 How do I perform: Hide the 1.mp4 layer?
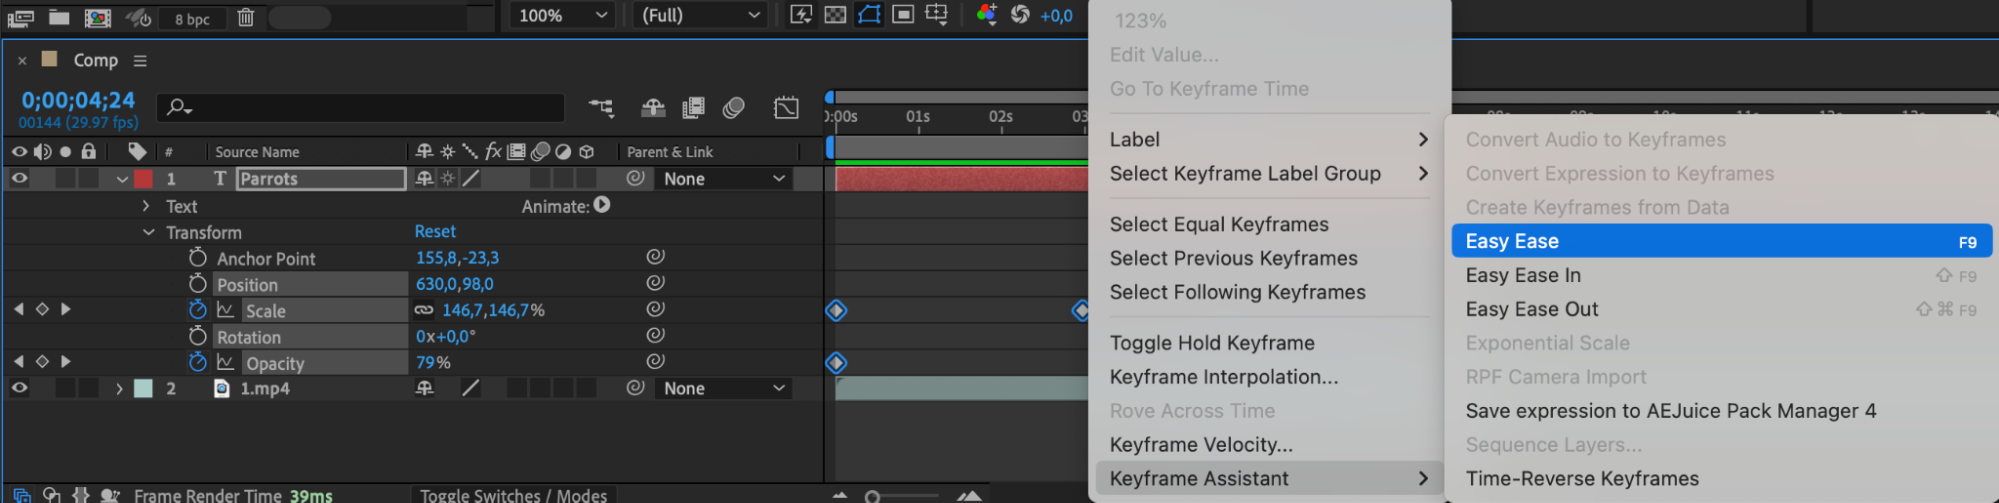19,388
